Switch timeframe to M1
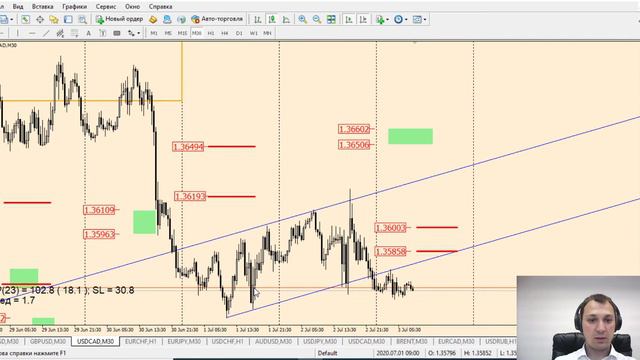Viewport: 640px width, 360px height. (154, 33)
